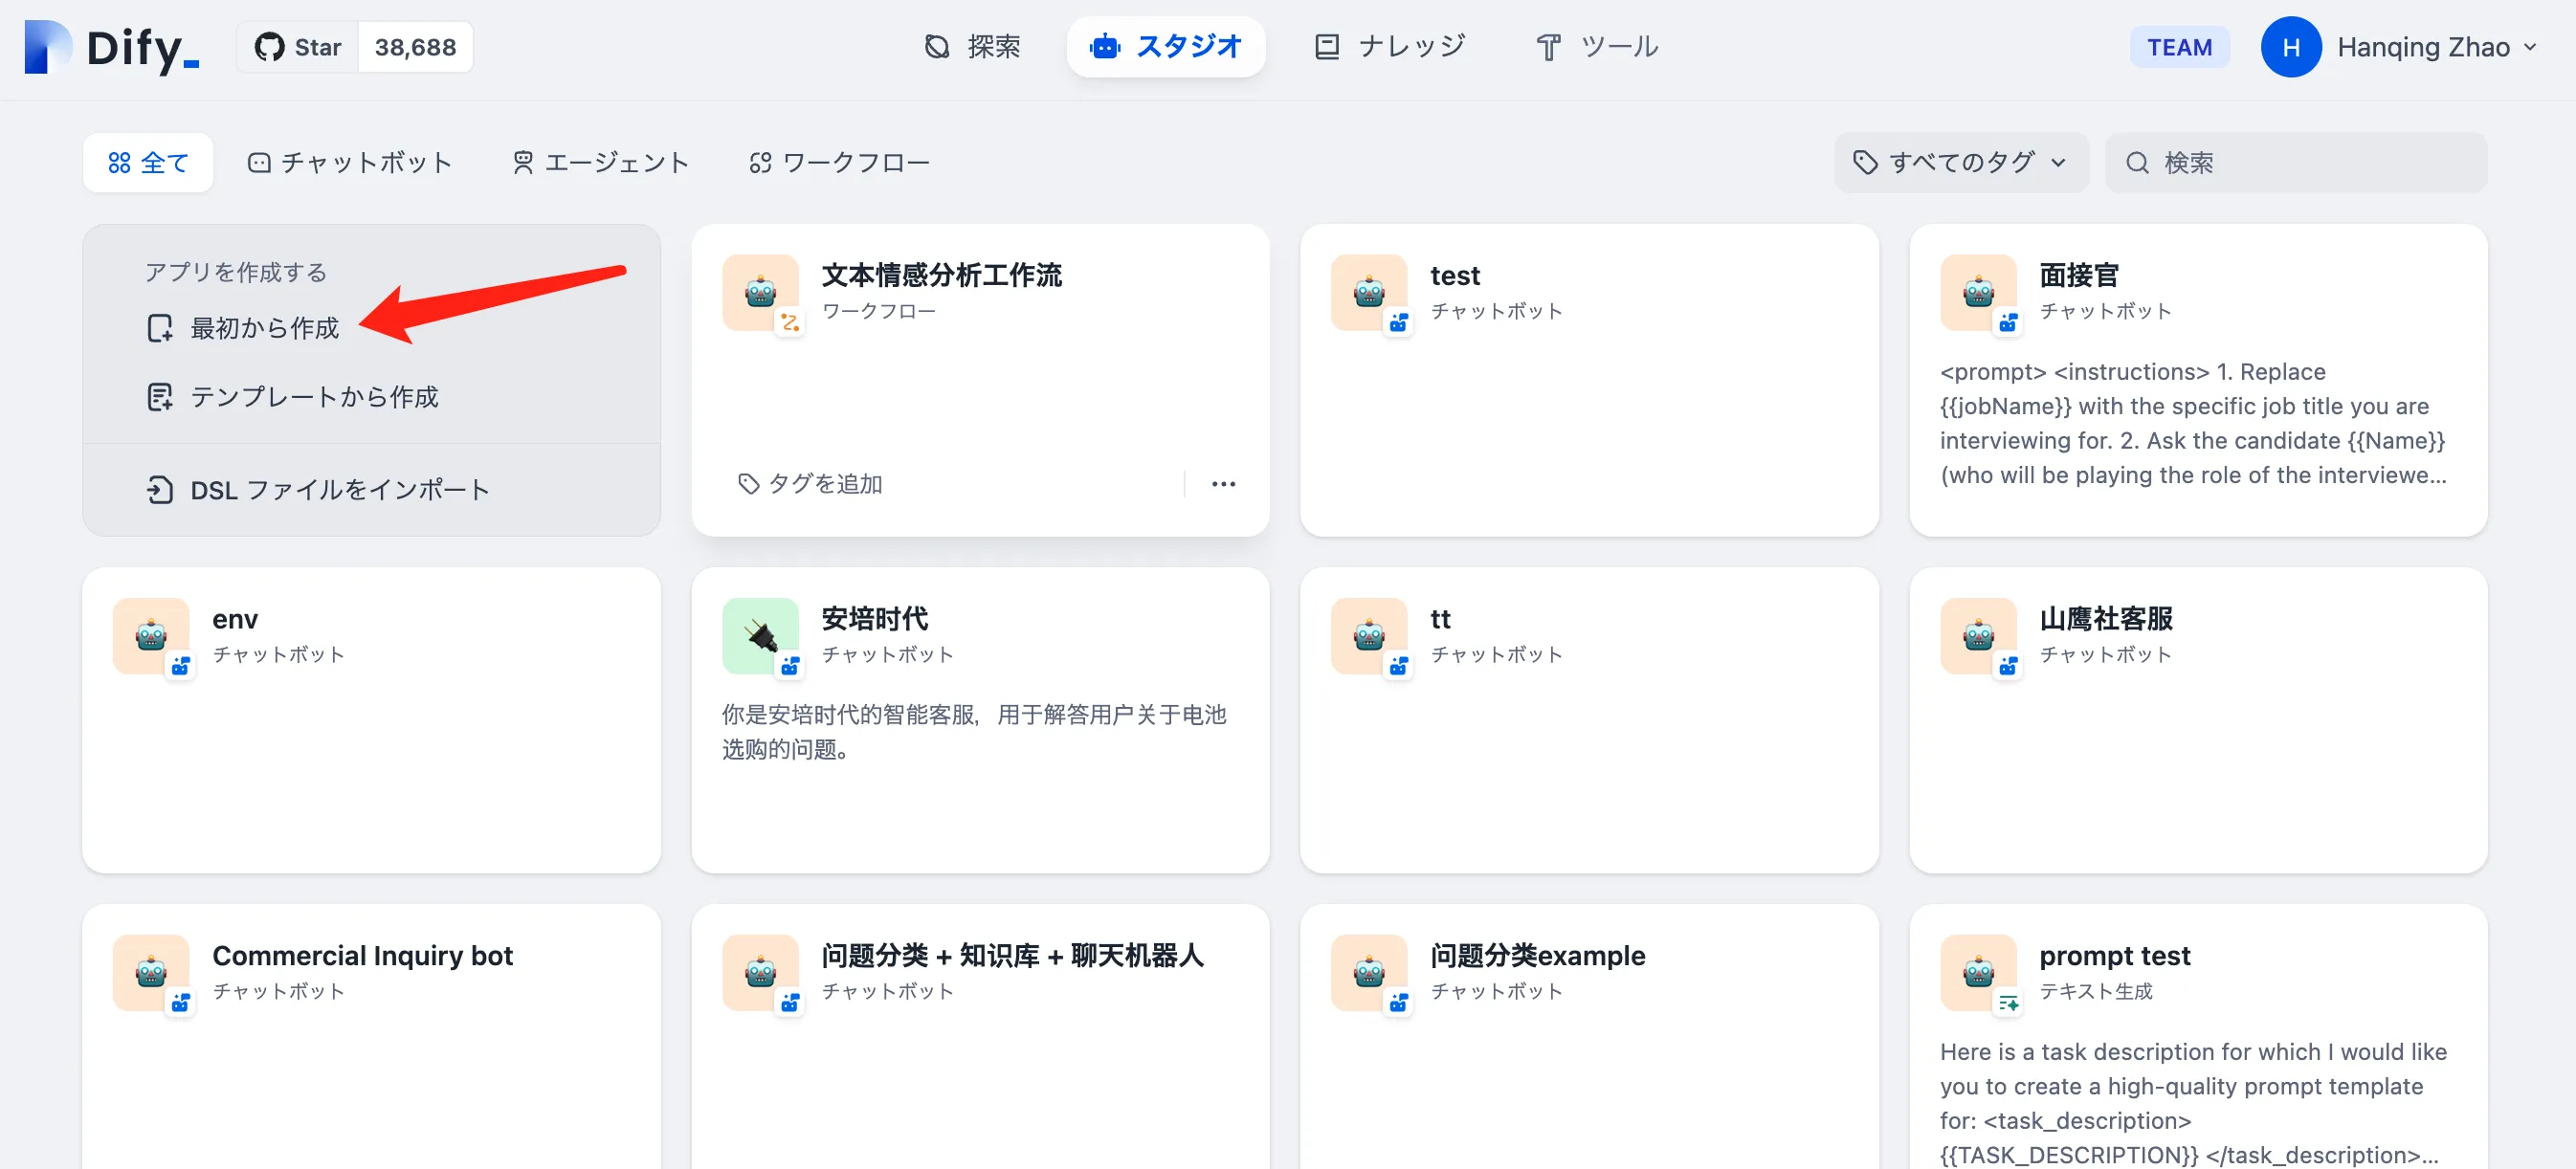The width and height of the screenshot is (2576, 1169).
Task: Click the Dify logo
Action: [x=112, y=48]
